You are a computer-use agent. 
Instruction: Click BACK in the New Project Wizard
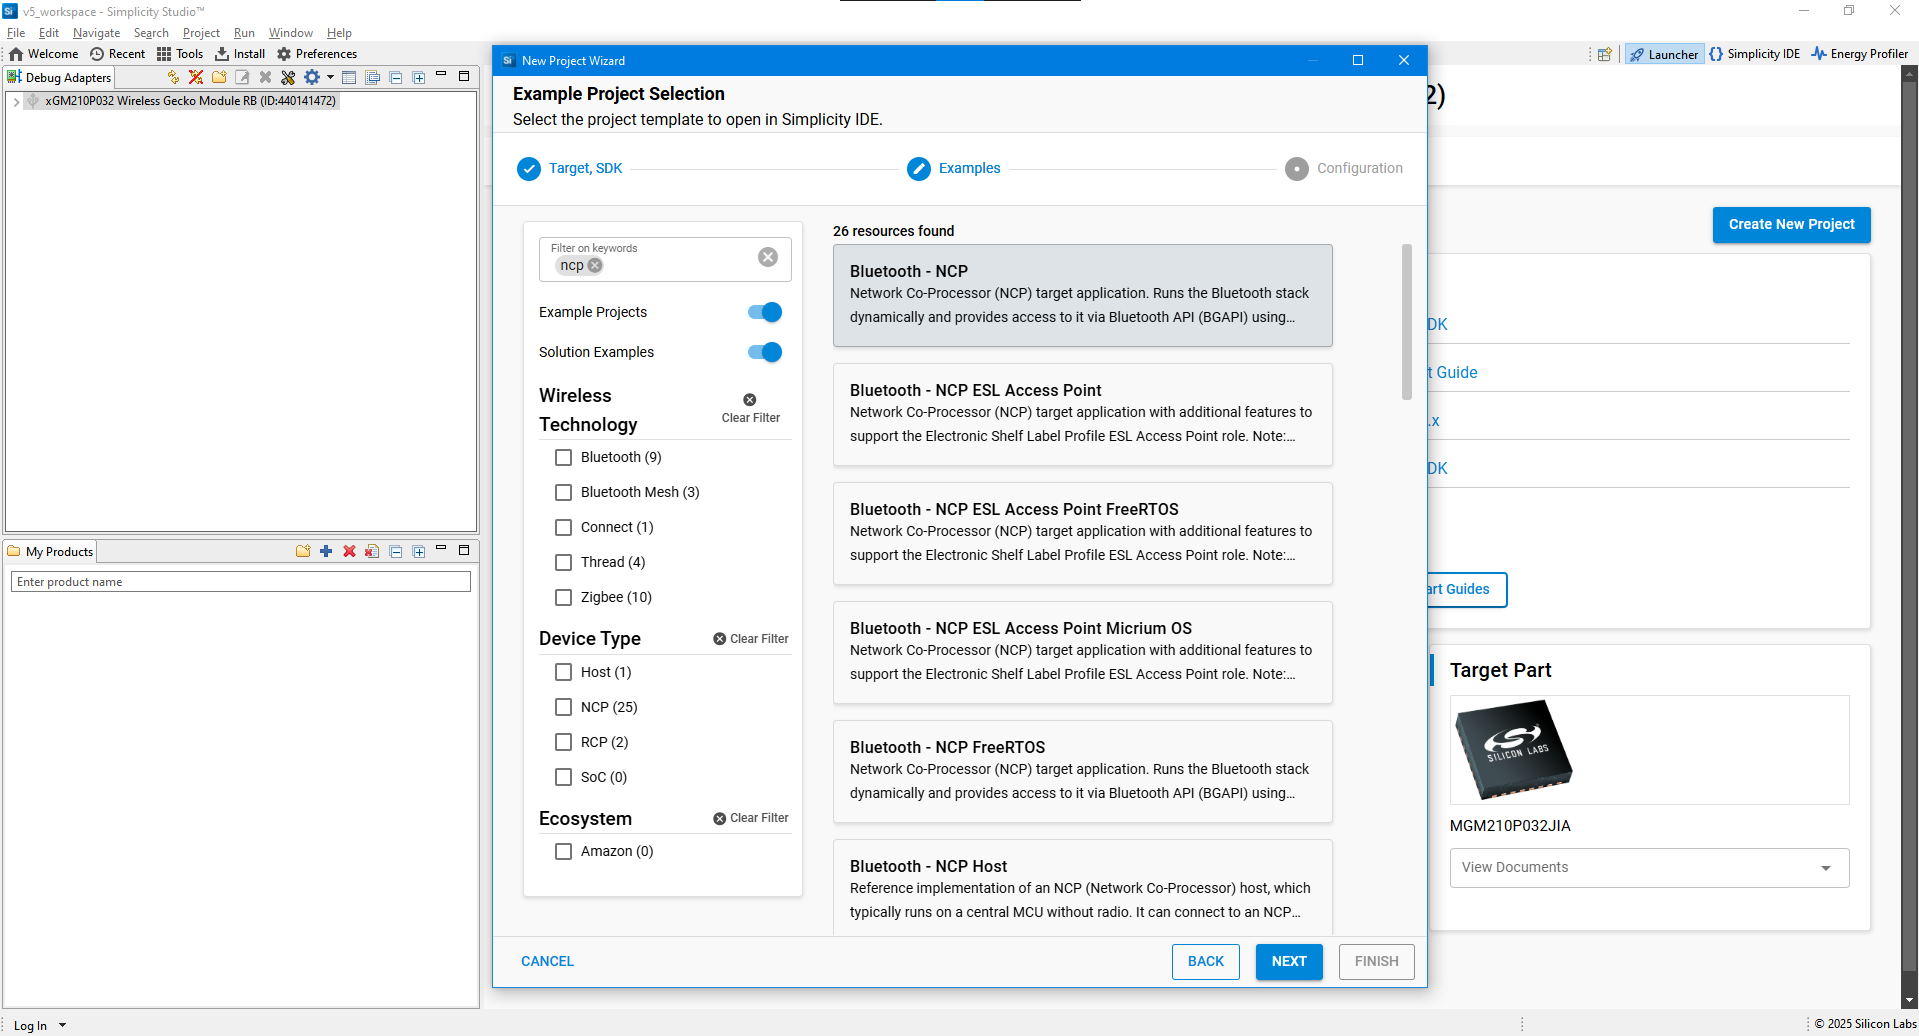point(1205,961)
